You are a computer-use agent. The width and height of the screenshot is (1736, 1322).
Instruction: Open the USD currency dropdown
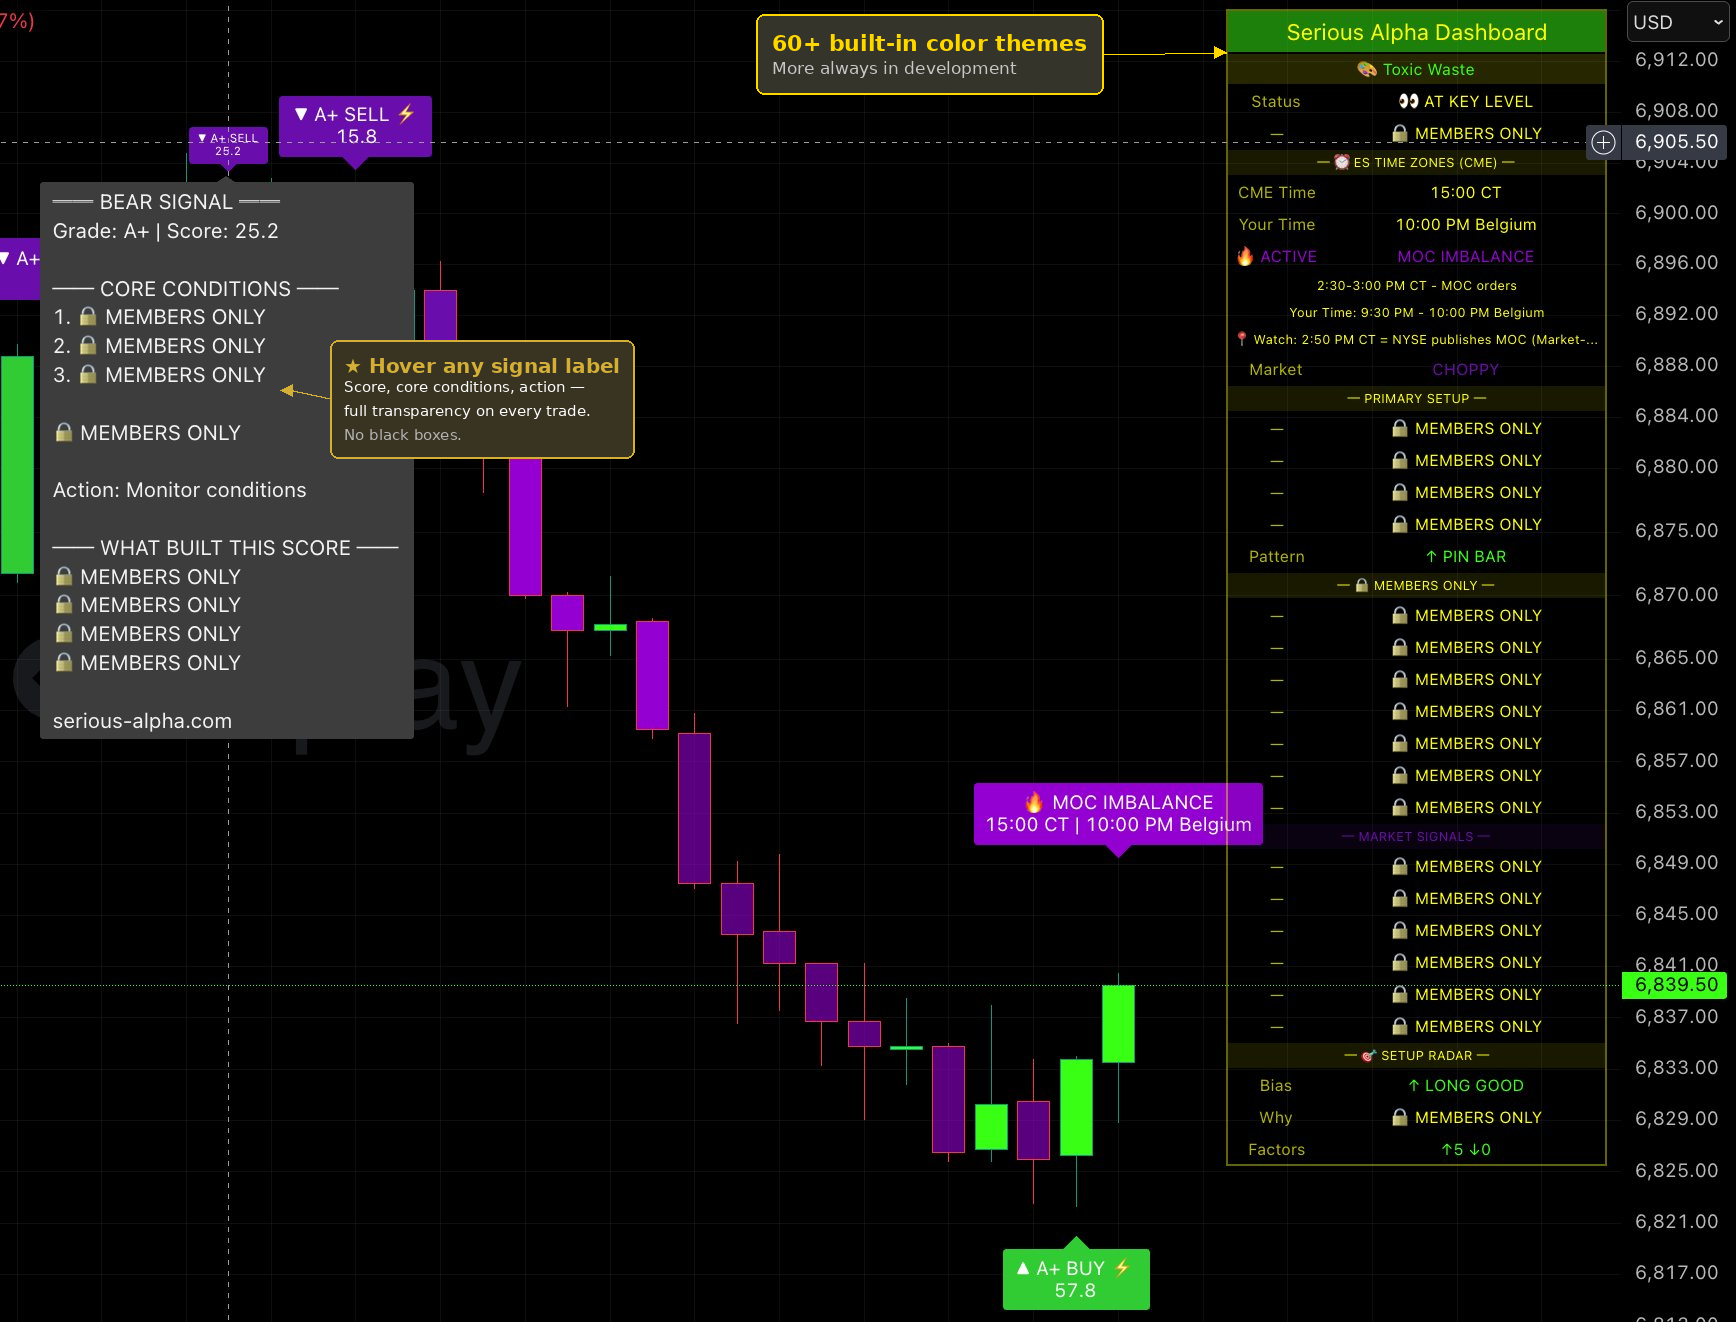1676,21
